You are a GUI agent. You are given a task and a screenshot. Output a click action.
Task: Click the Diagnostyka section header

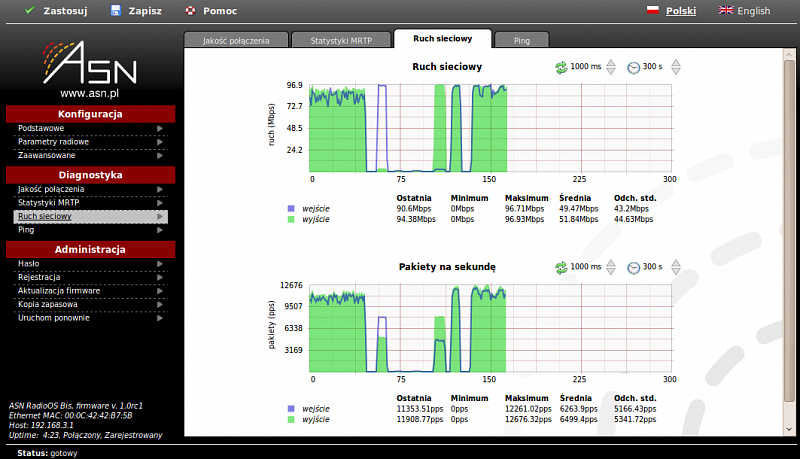click(90, 175)
